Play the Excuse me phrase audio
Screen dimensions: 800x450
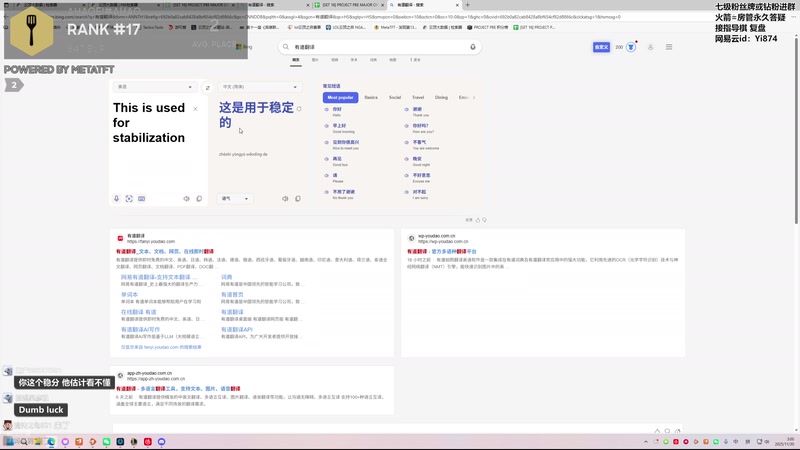[x=407, y=176]
